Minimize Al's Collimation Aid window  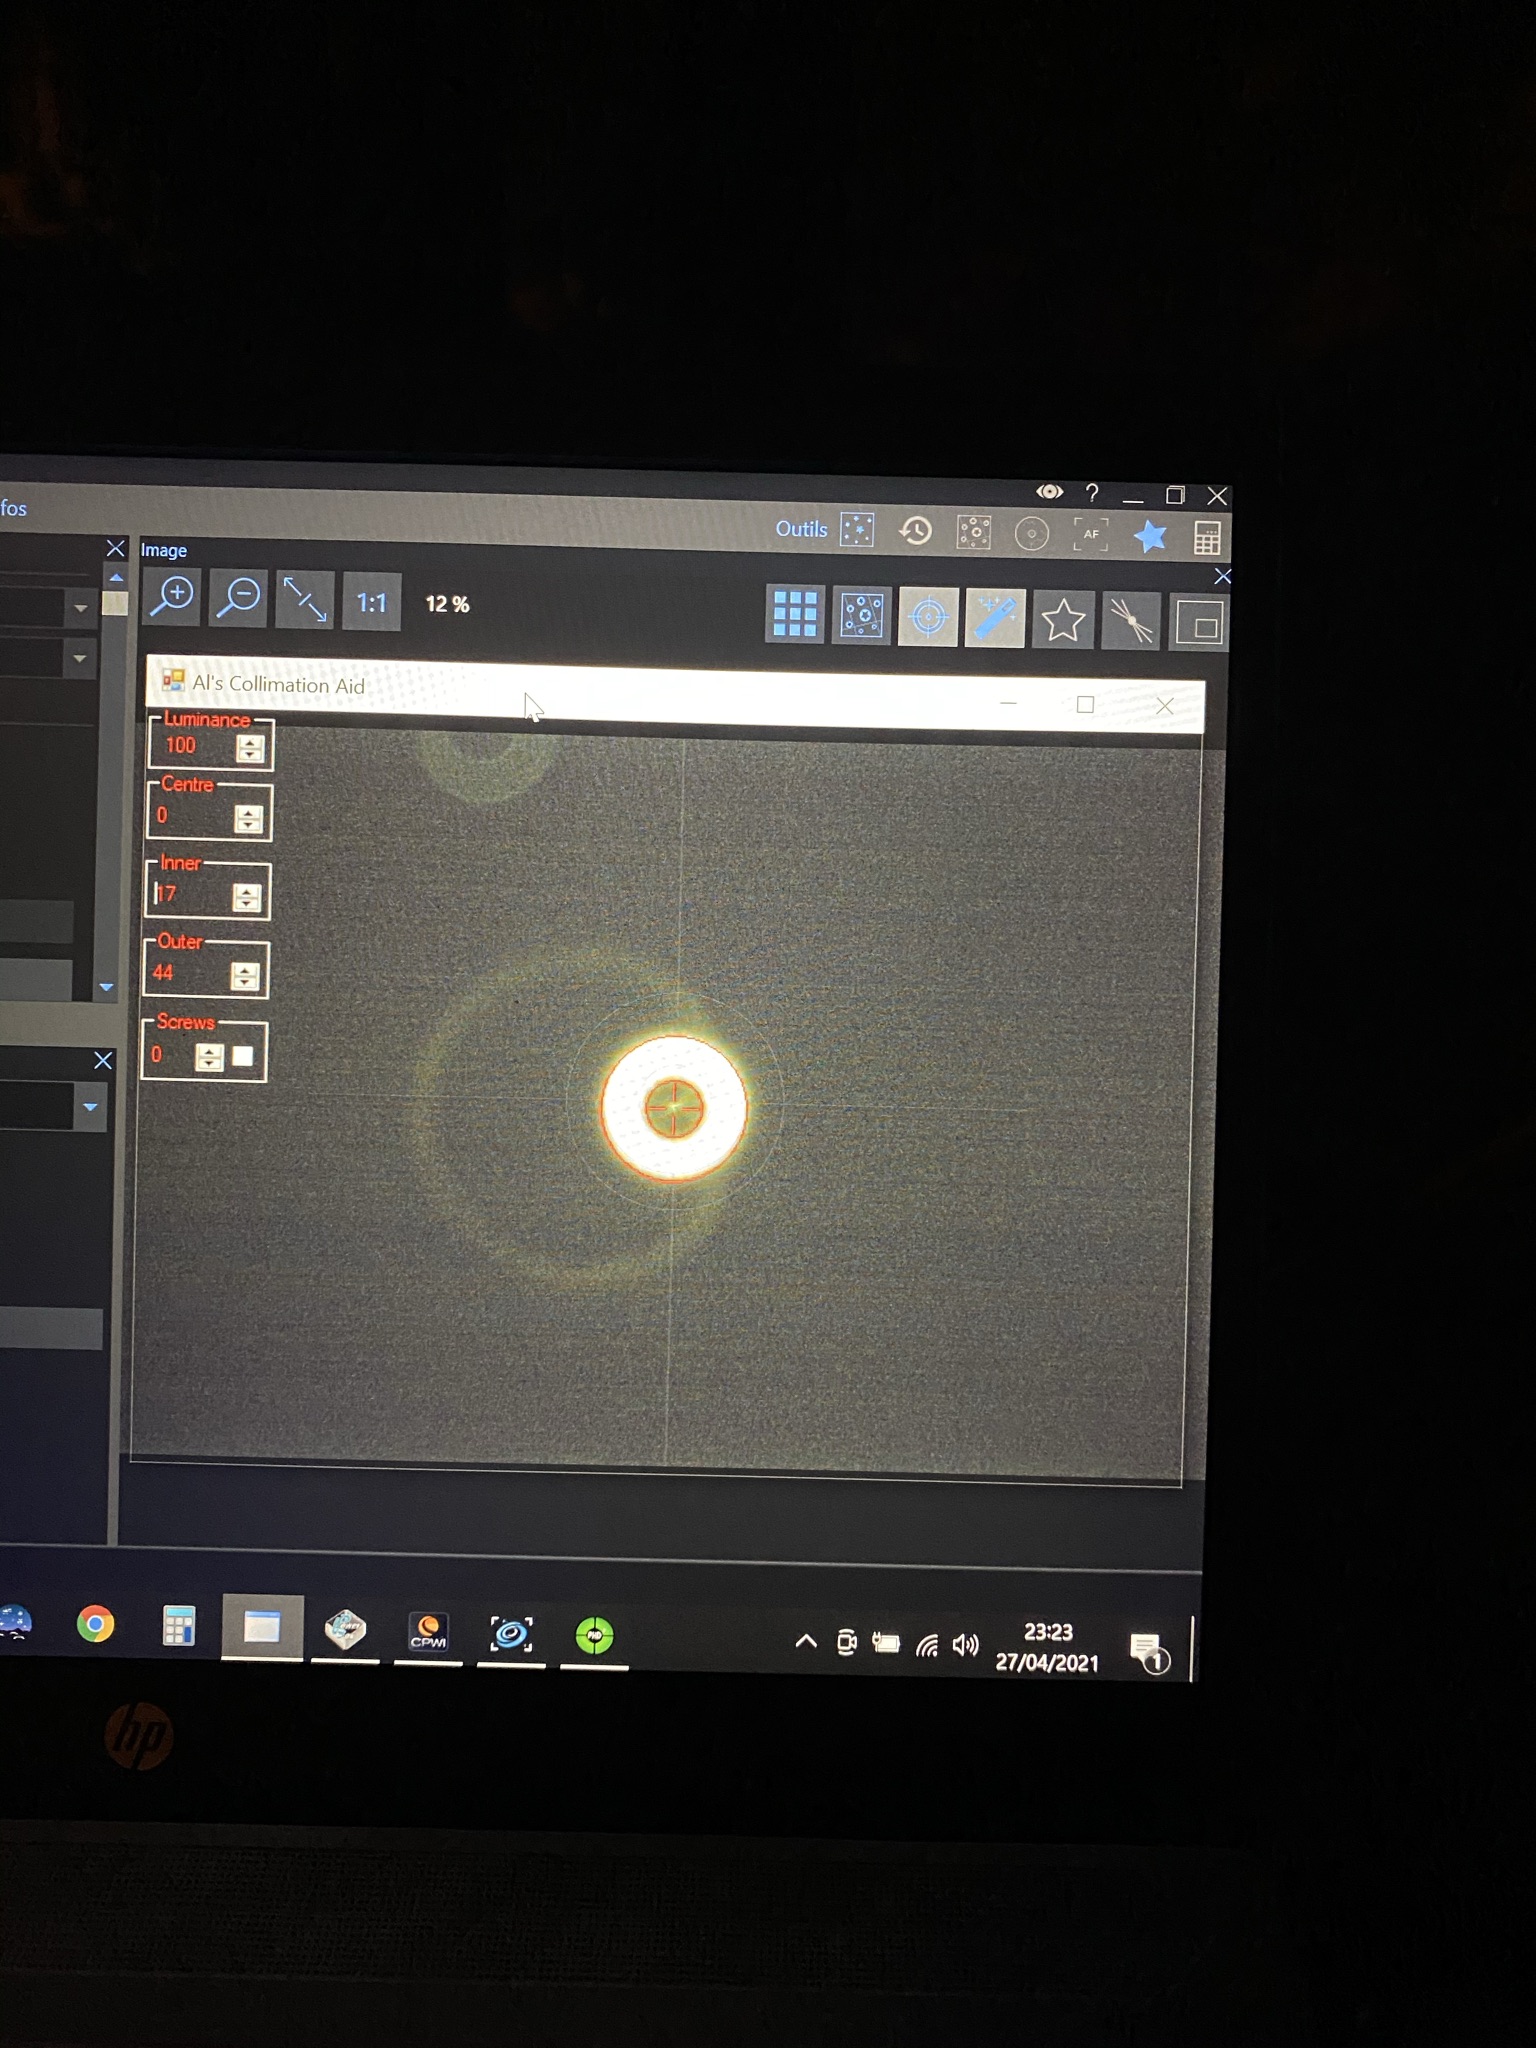pyautogui.click(x=1008, y=704)
